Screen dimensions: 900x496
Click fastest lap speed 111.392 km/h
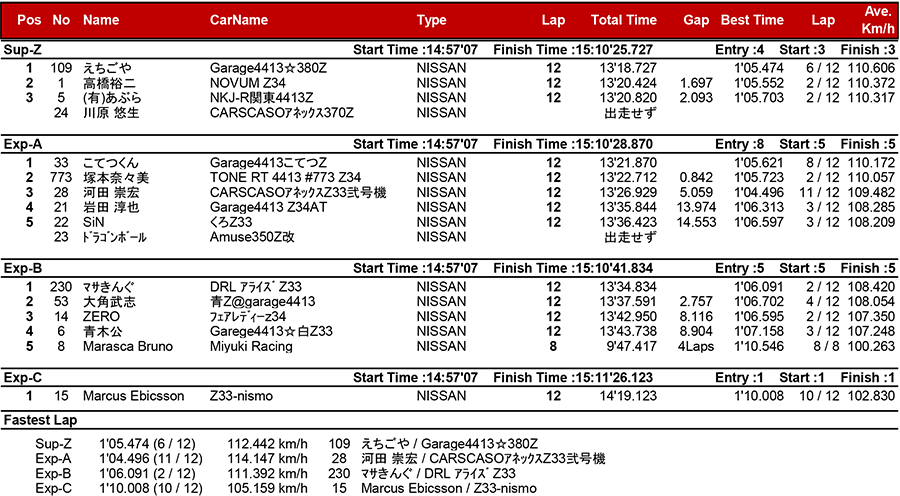pos(267,474)
